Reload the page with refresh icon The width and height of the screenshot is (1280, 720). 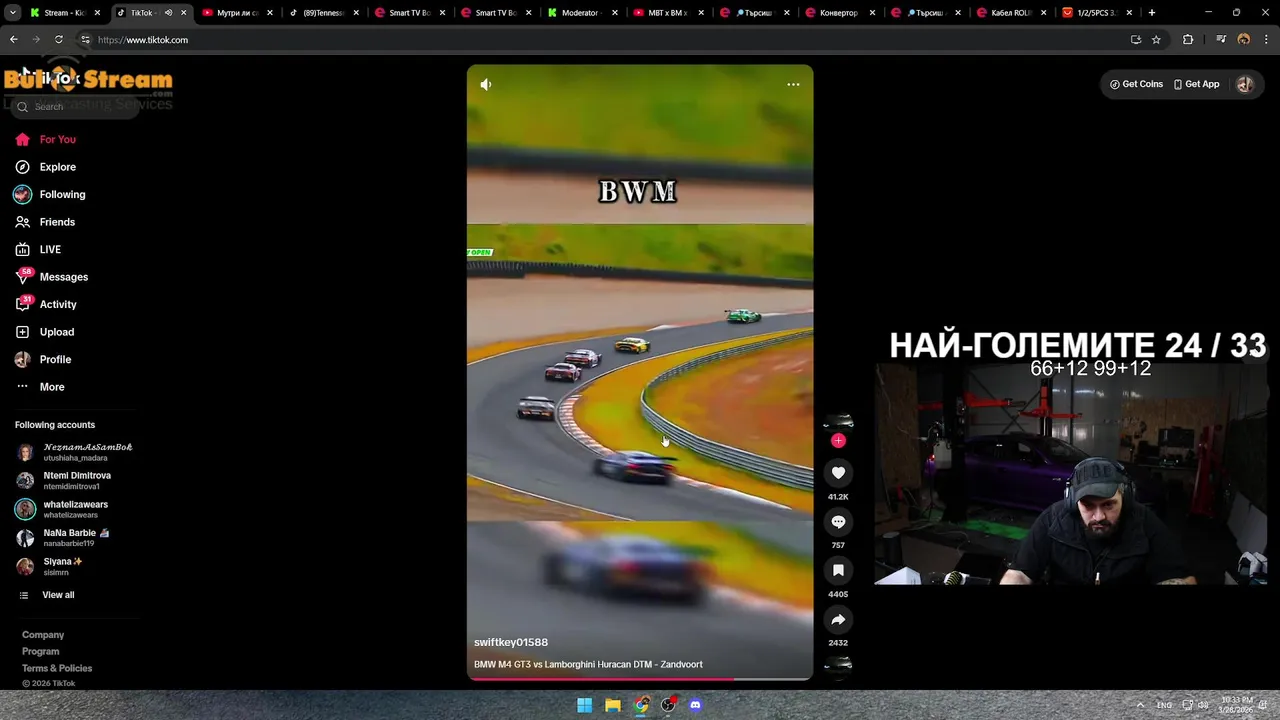59,40
